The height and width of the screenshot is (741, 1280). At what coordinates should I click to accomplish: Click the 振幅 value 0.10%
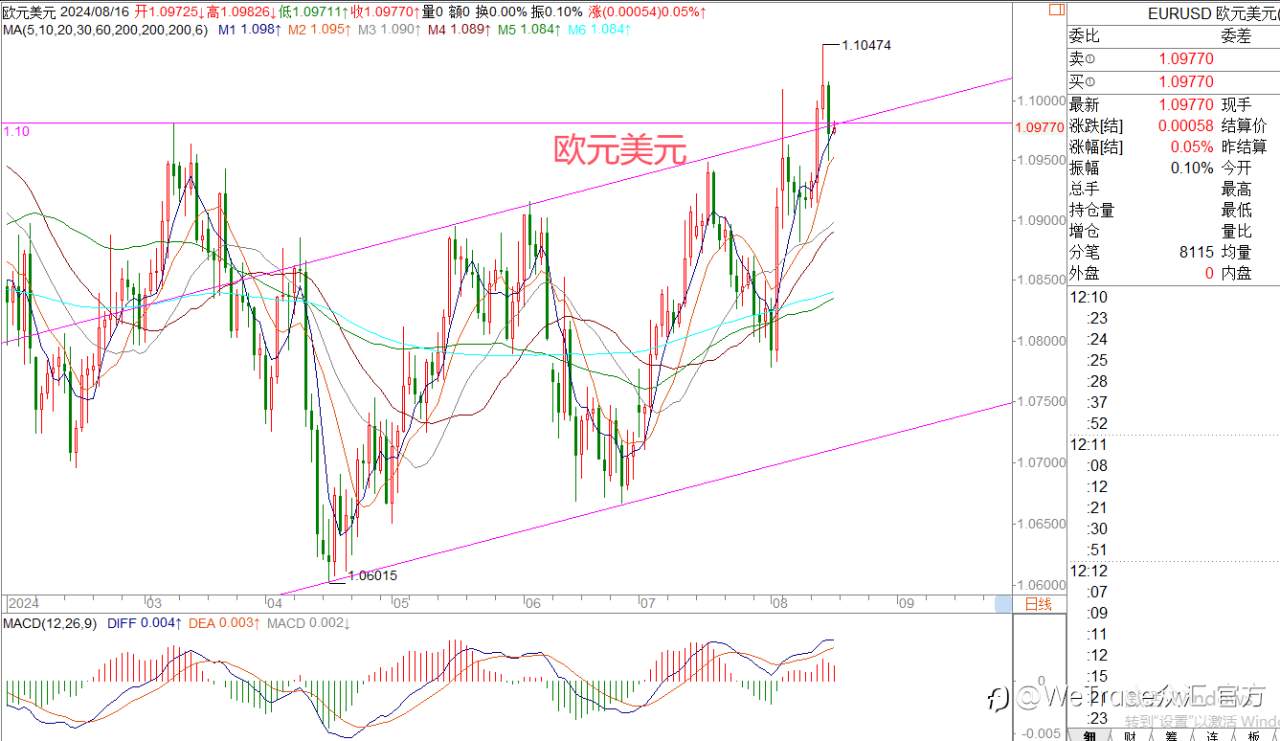point(1192,168)
